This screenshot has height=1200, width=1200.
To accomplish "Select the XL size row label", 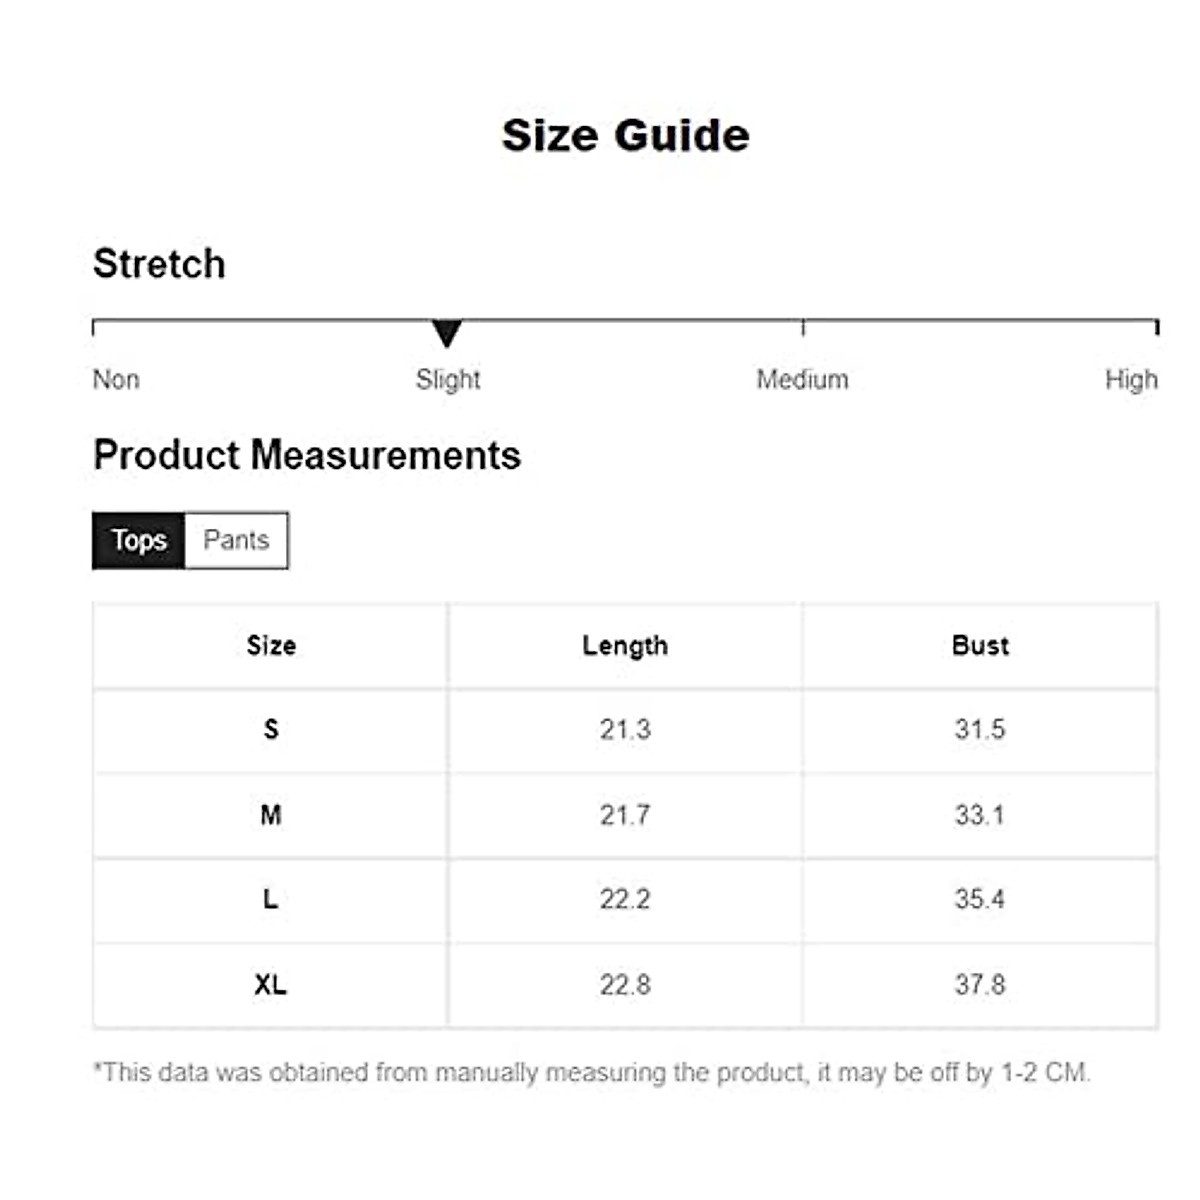I will click(x=271, y=985).
